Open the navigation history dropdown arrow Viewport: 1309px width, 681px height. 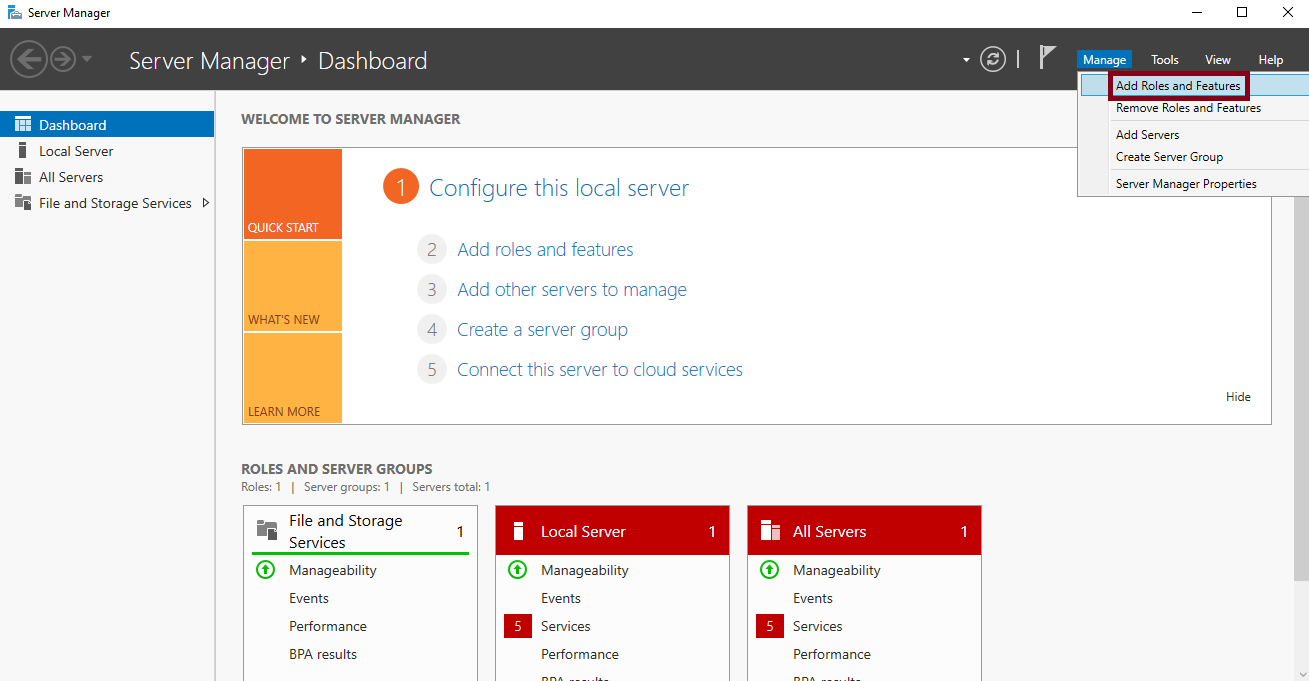(87, 59)
